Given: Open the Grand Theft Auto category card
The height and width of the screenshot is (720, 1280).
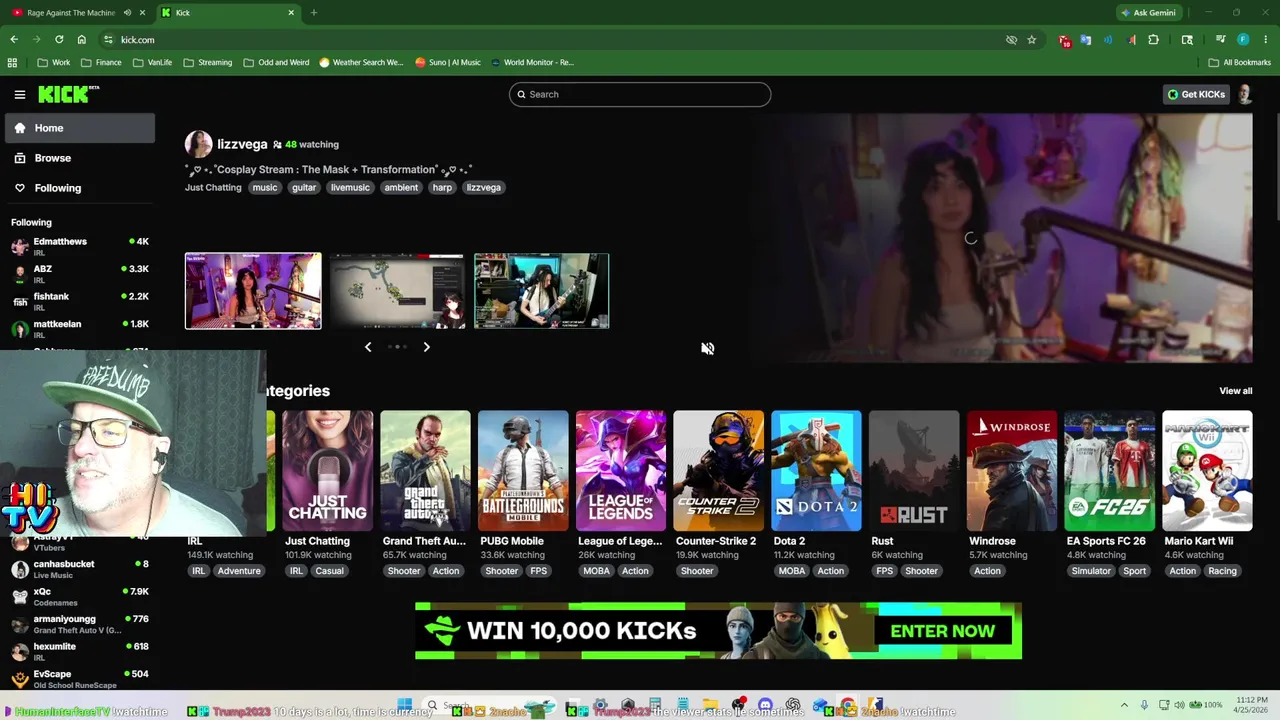Looking at the screenshot, I should [425, 471].
